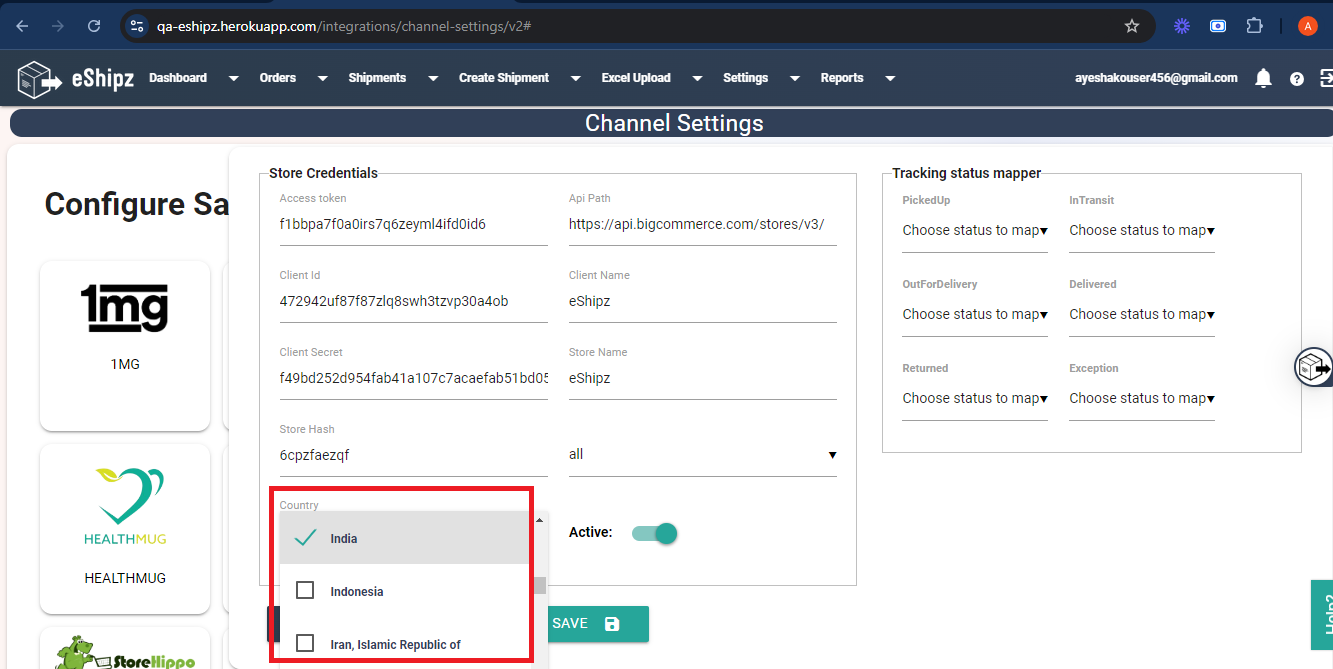This screenshot has height=669, width=1333.
Task: Click the Store Hash field
Action: point(414,456)
